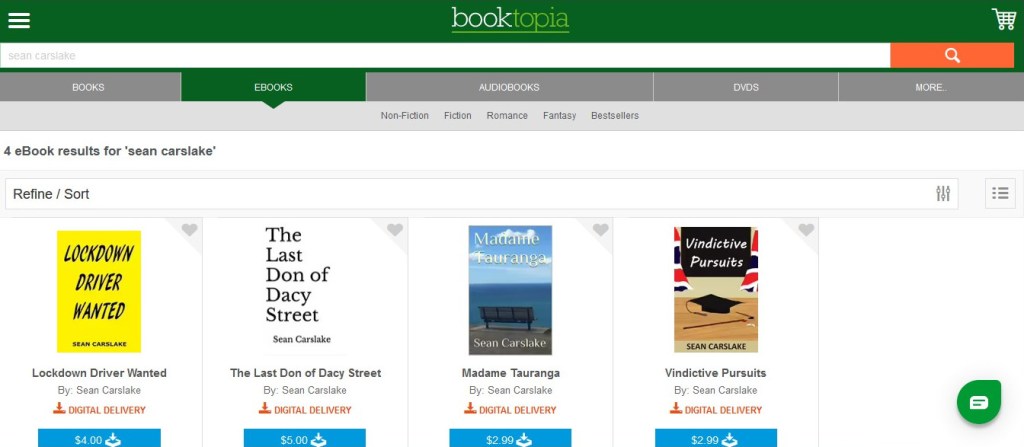Switch to list view layout
1024x447 pixels.
(x=1000, y=193)
